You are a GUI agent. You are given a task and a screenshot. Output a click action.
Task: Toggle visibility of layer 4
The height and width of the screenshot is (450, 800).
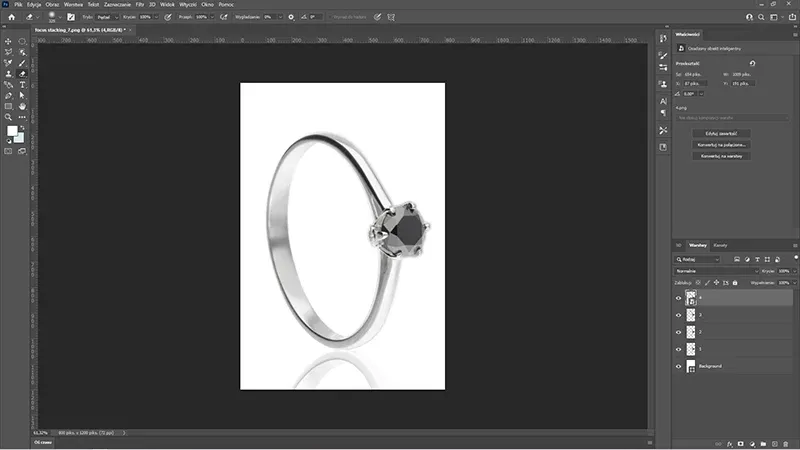[679, 298]
